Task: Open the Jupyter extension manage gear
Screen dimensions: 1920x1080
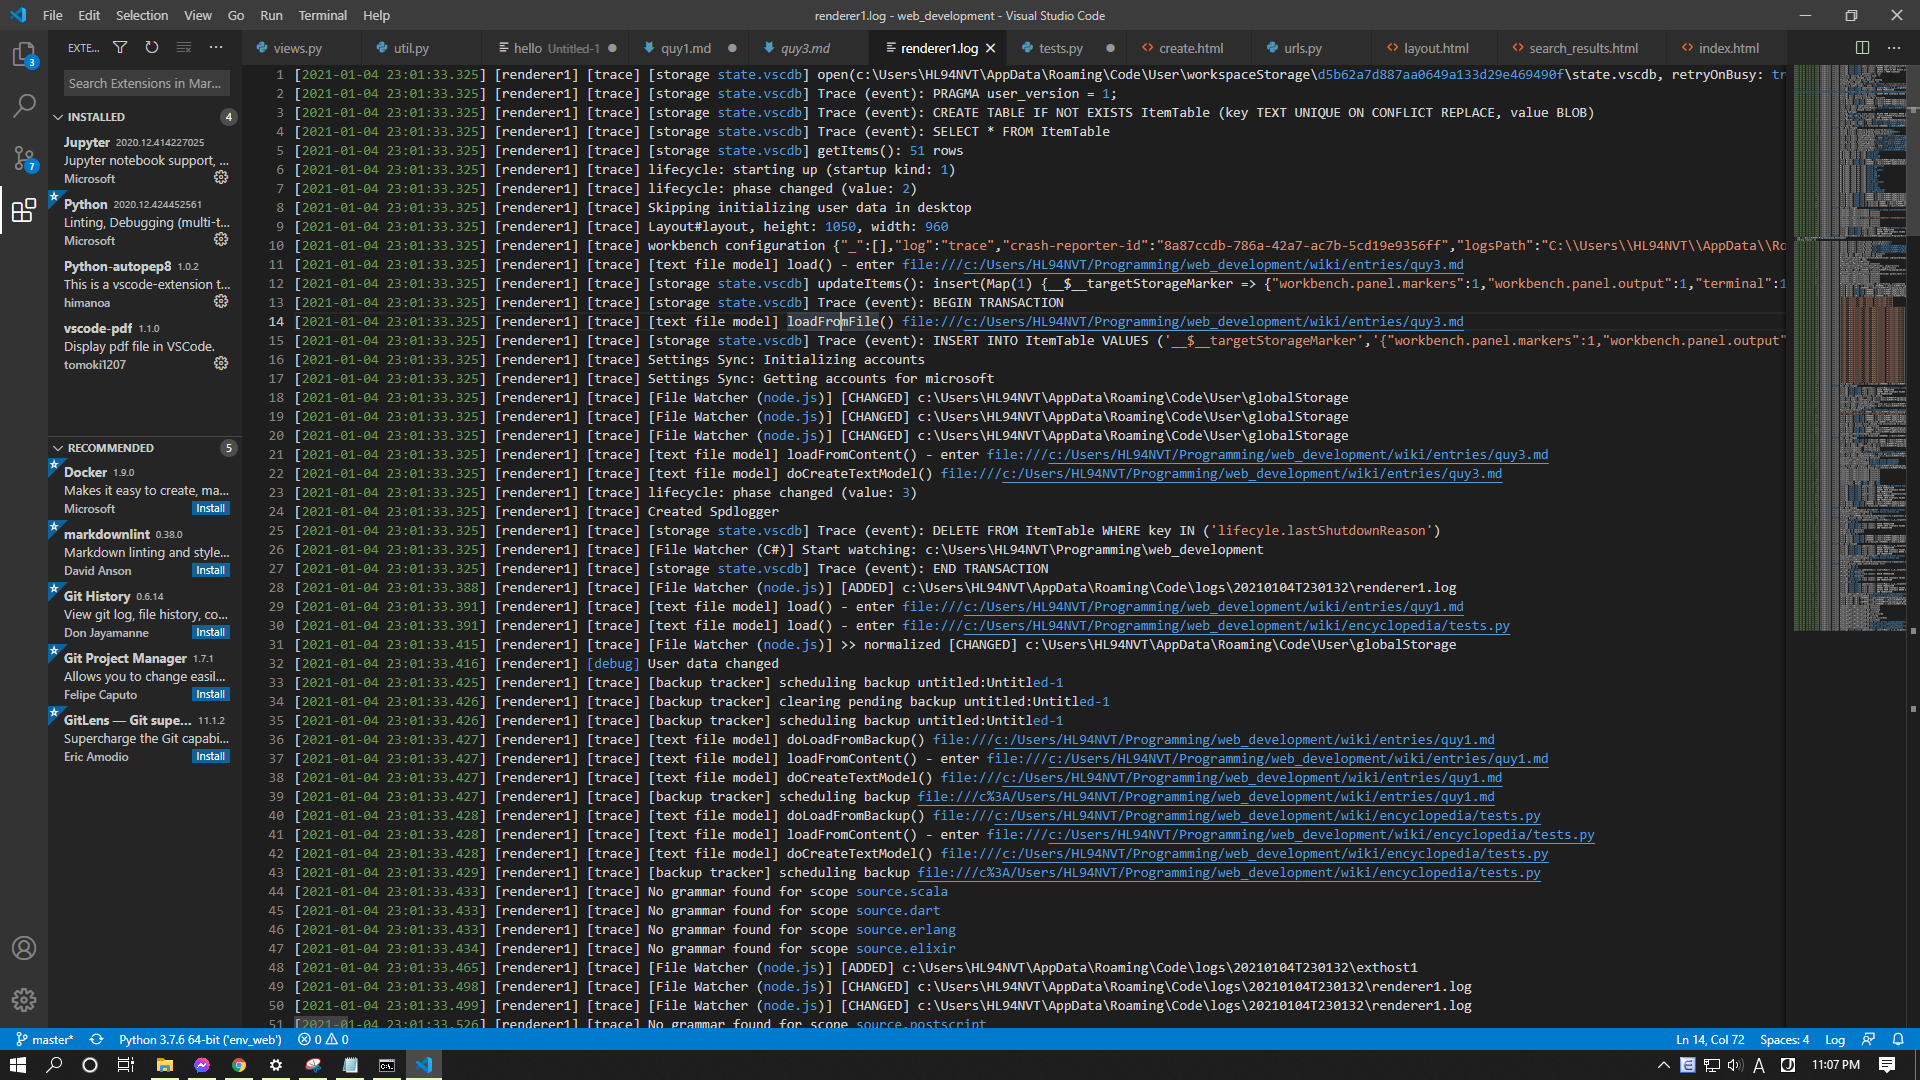Action: coord(221,177)
